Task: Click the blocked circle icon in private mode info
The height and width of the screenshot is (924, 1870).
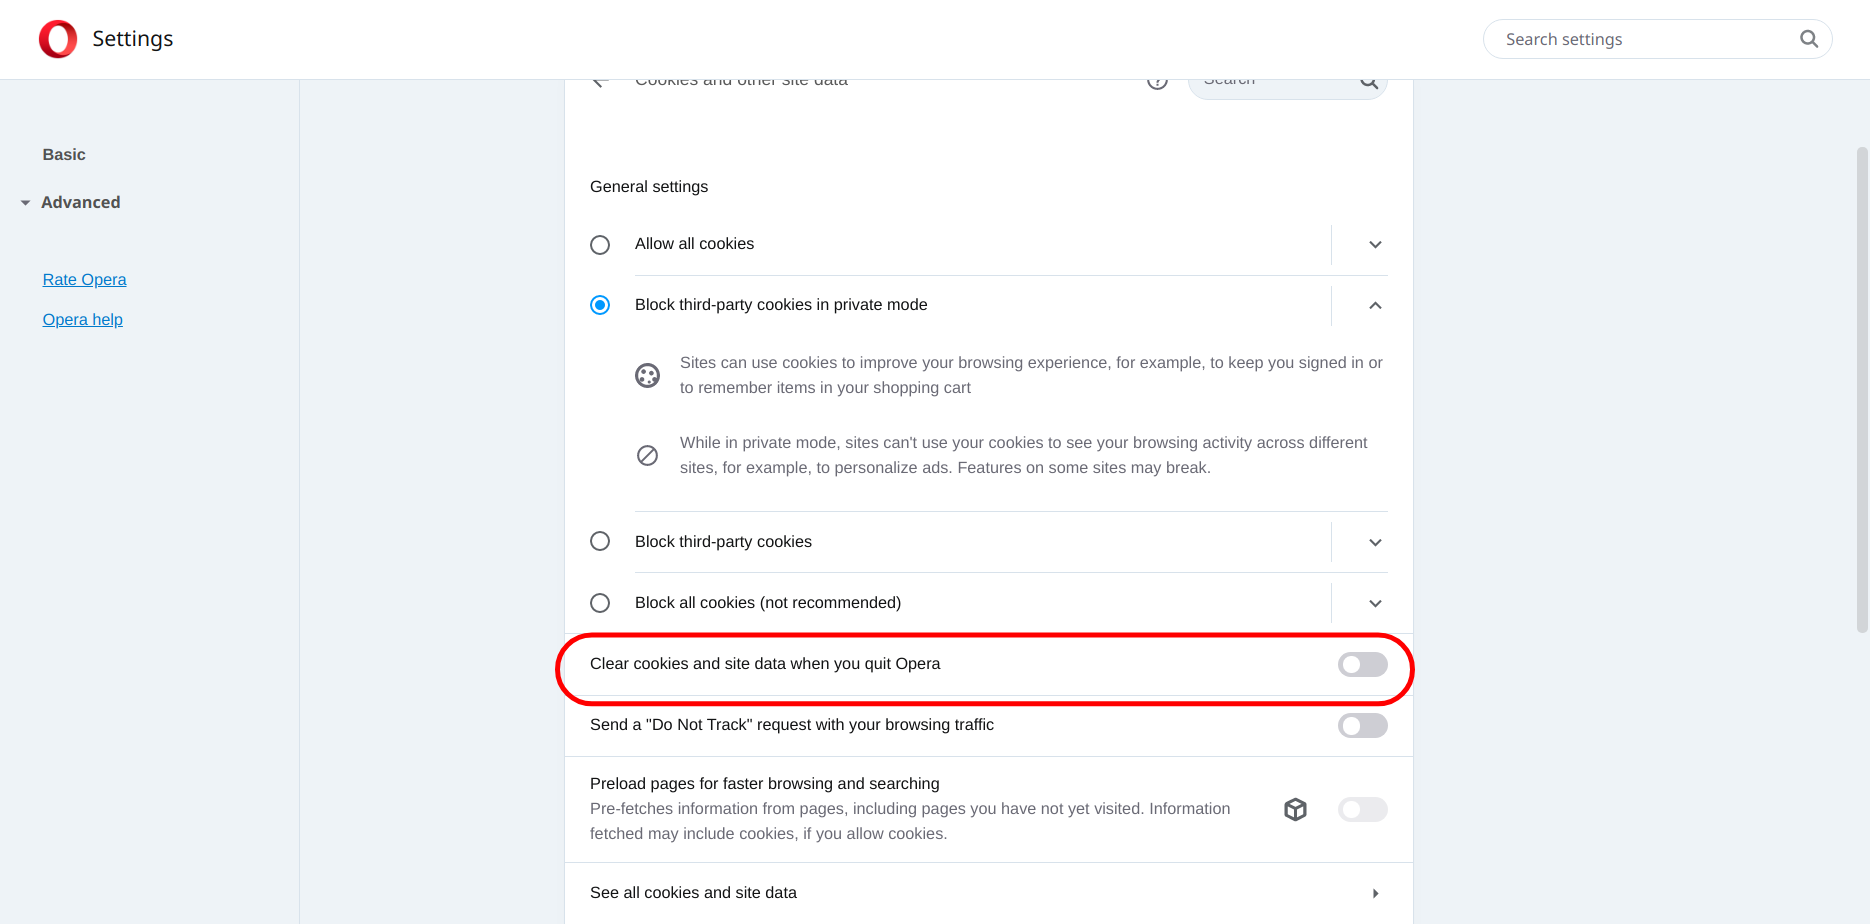Action: point(648,456)
